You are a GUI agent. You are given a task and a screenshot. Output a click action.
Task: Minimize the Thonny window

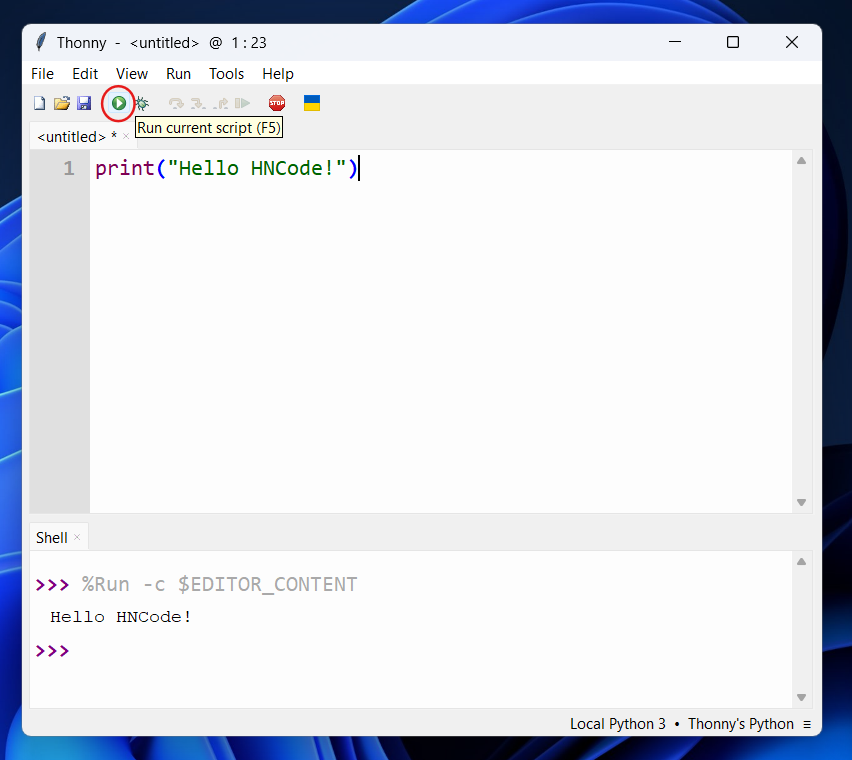(x=675, y=42)
